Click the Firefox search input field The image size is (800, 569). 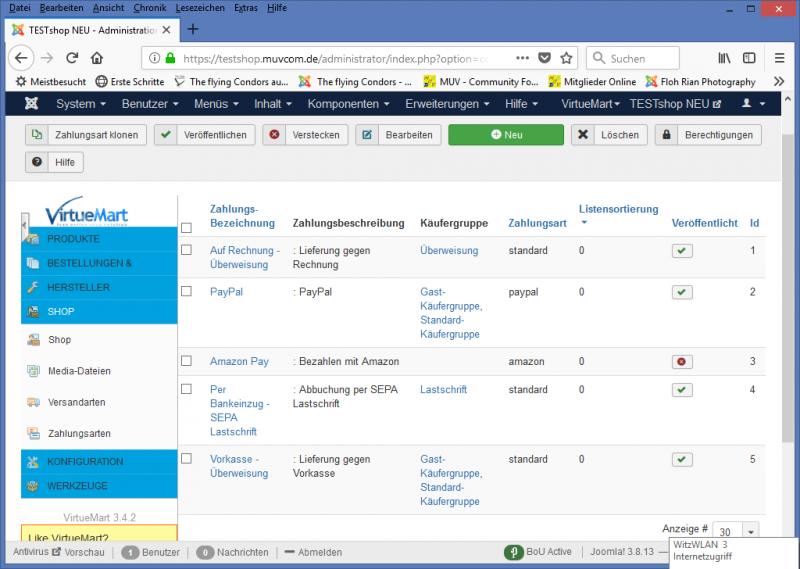pyautogui.click(x=640, y=58)
